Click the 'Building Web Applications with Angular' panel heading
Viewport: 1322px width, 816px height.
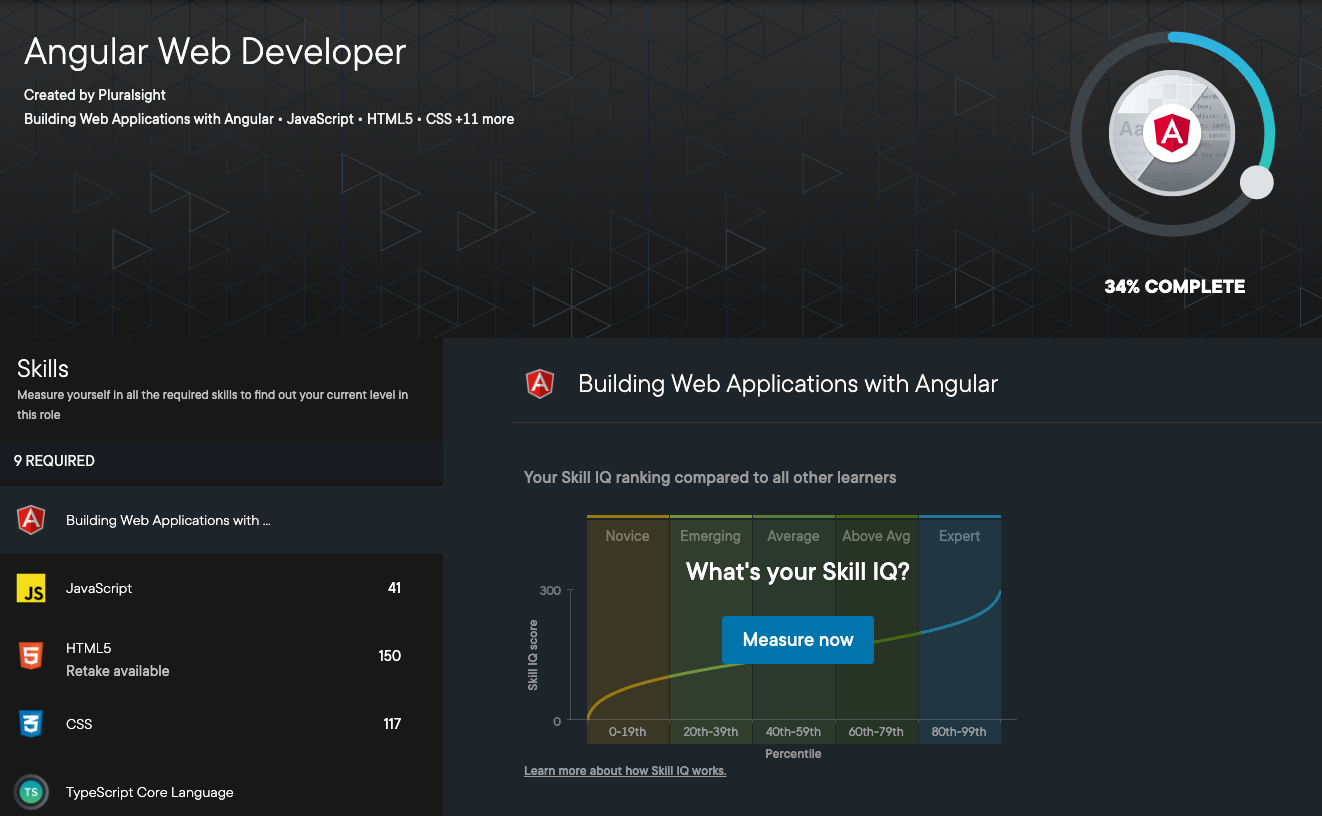(788, 384)
